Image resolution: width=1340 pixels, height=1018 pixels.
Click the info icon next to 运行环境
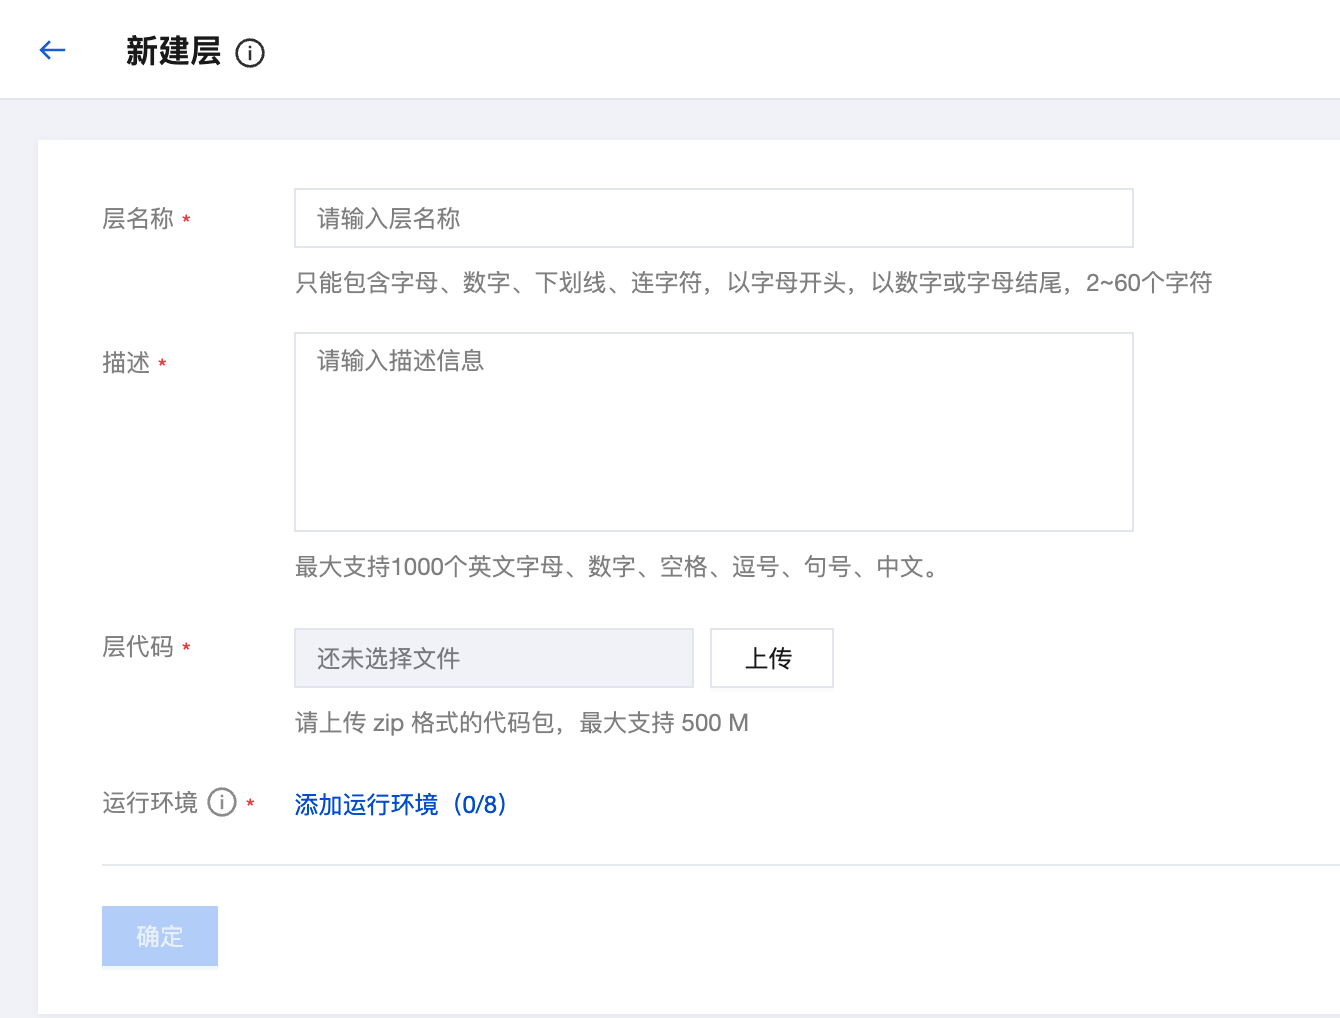click(x=222, y=802)
